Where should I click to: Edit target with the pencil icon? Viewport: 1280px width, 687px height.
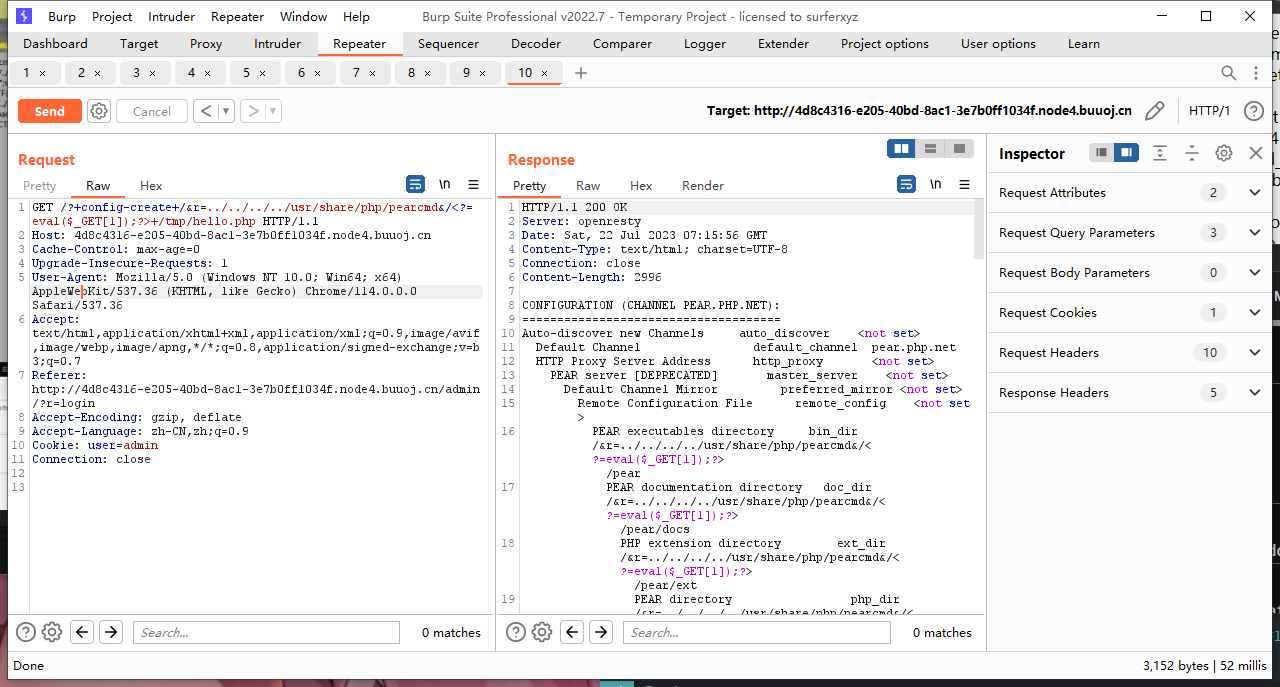[x=1155, y=111]
